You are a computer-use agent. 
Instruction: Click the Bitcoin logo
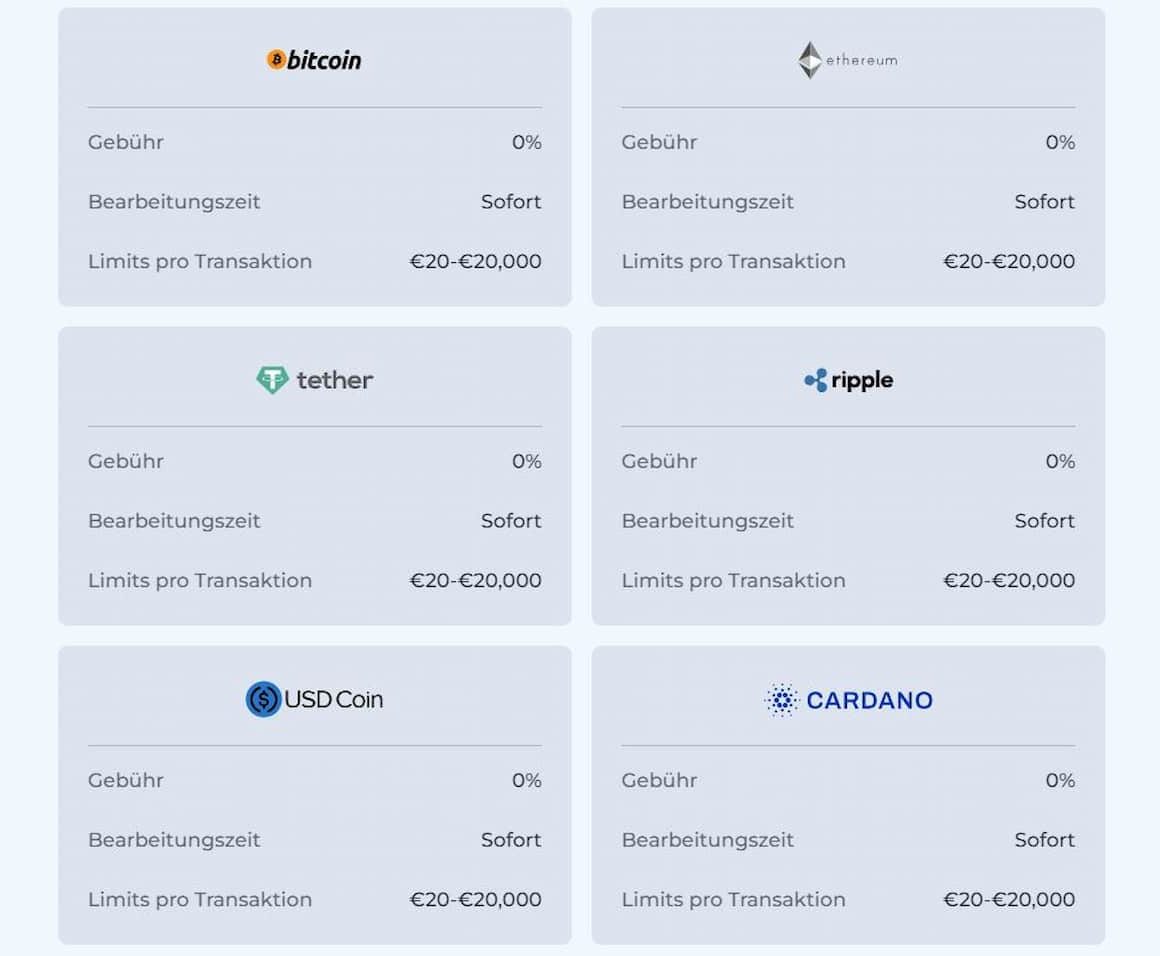click(314, 60)
